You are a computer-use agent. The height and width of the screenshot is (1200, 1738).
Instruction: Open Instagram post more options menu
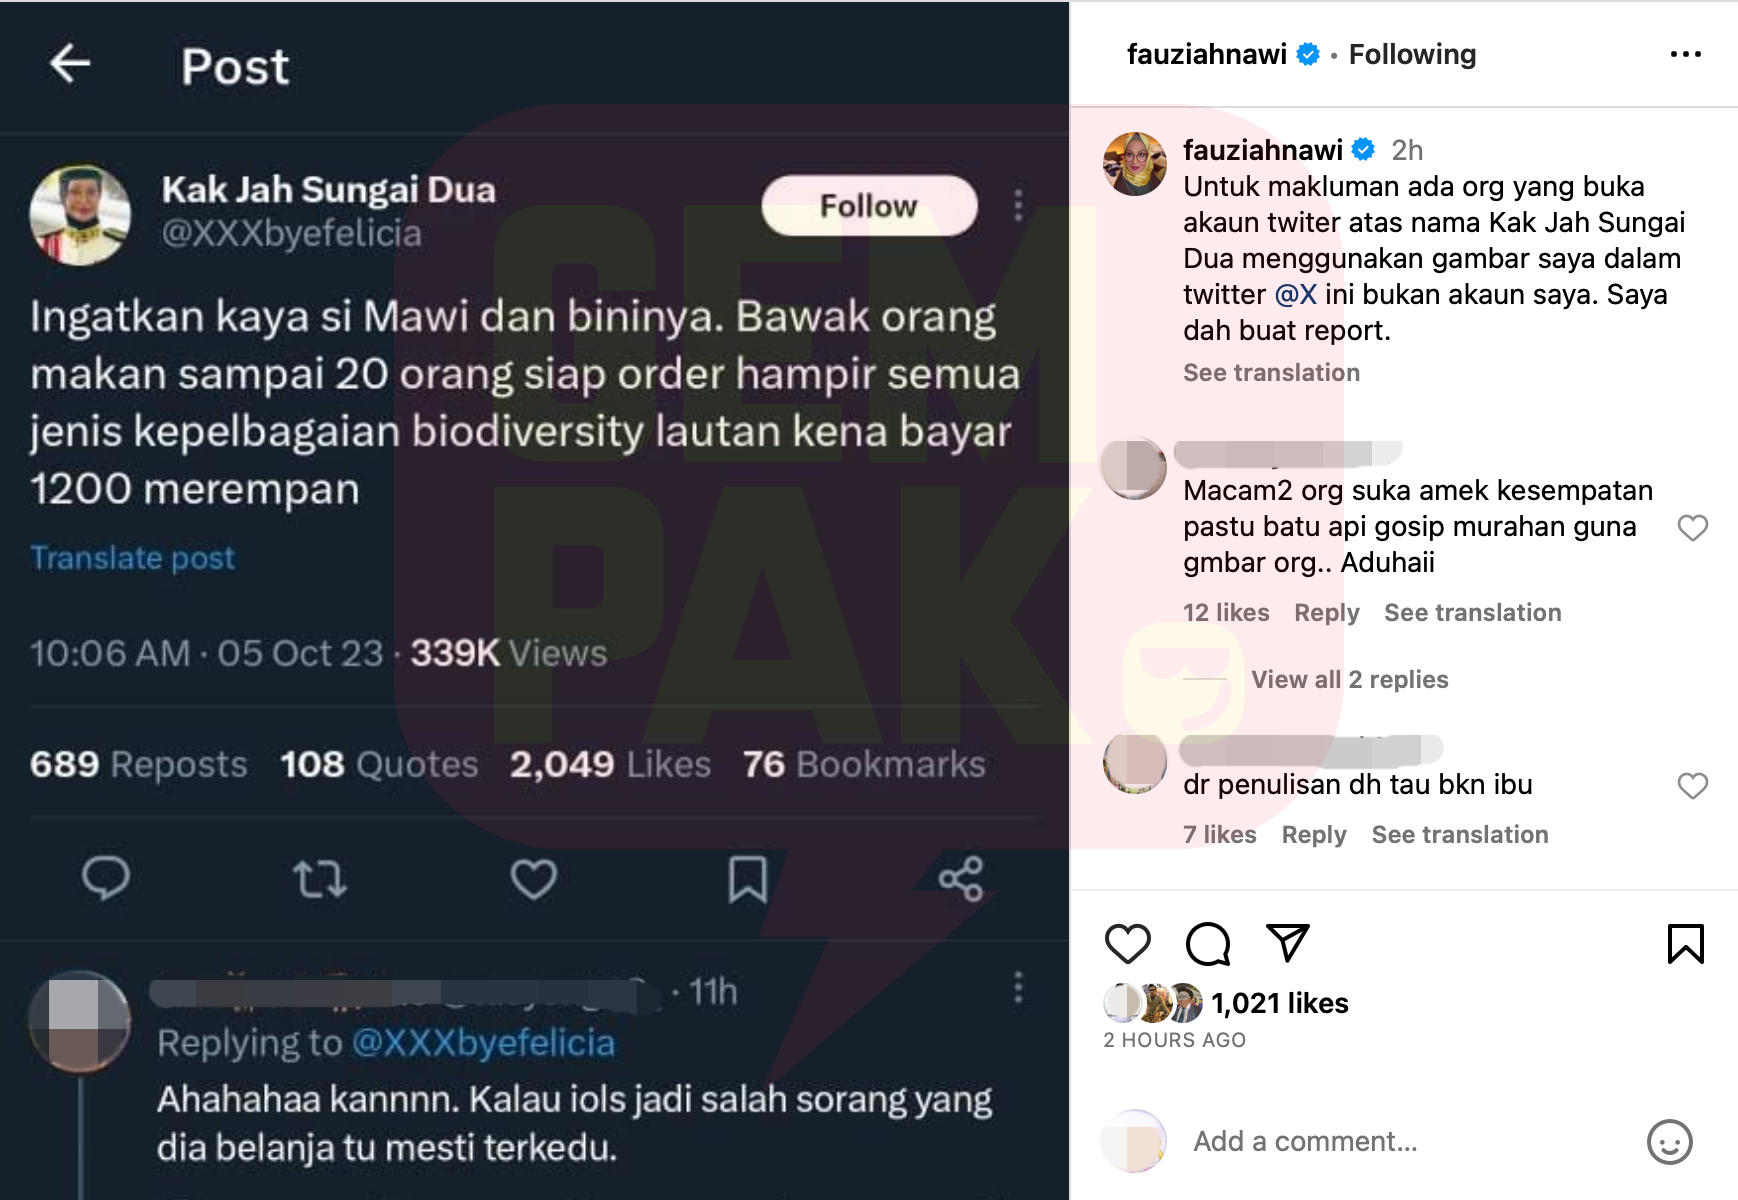[1686, 54]
